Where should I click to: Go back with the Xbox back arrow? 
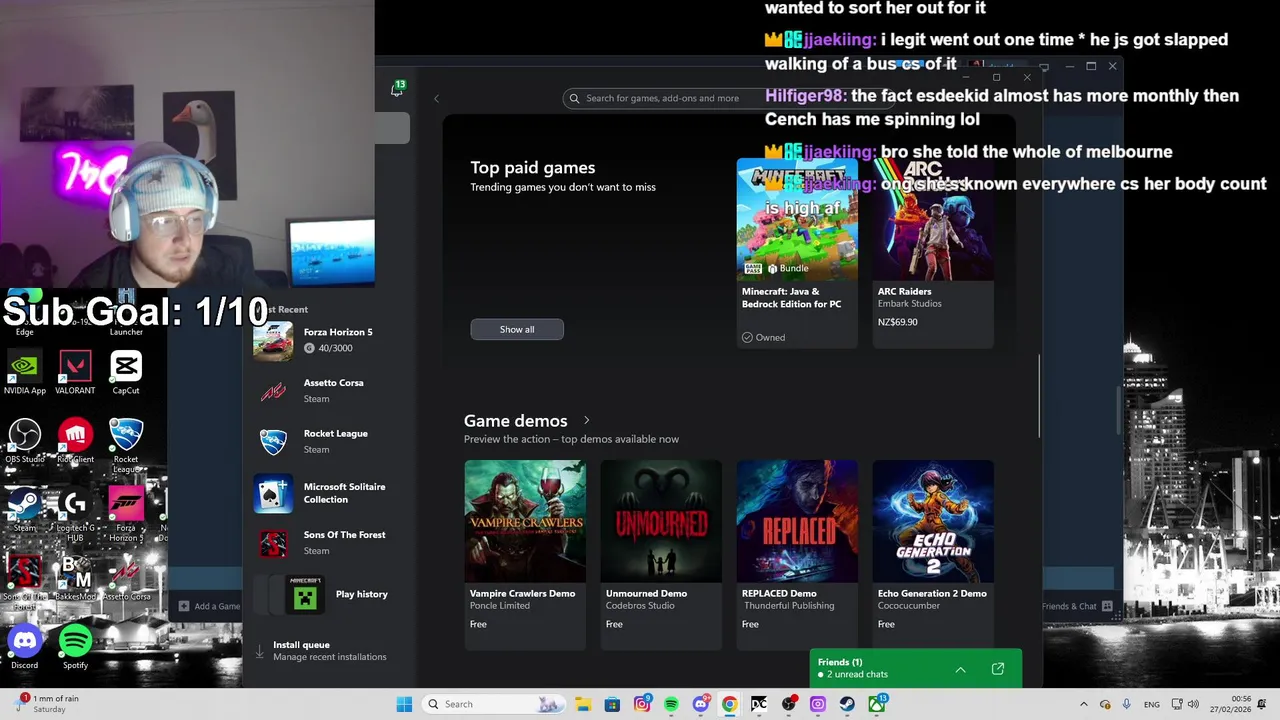coord(436,98)
